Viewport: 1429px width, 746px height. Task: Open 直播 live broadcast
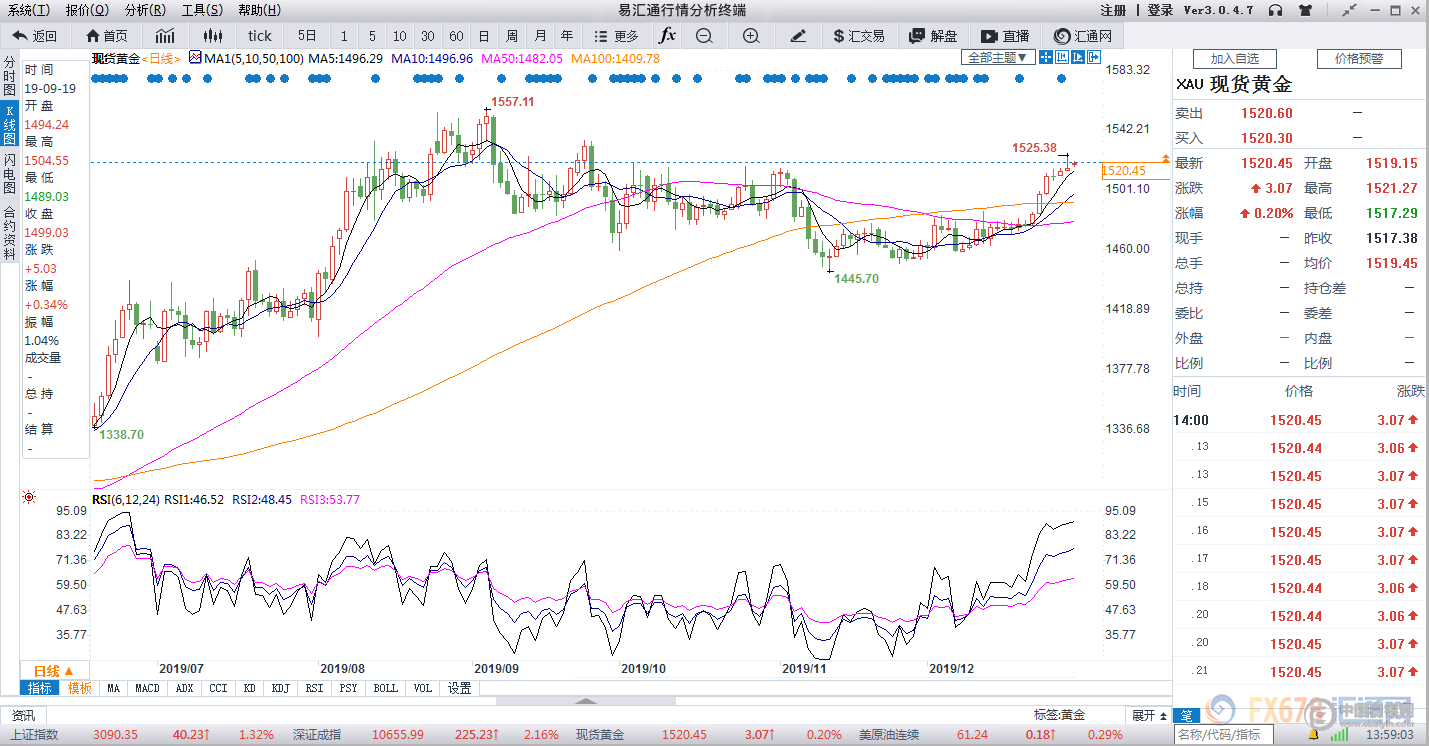pos(1005,35)
